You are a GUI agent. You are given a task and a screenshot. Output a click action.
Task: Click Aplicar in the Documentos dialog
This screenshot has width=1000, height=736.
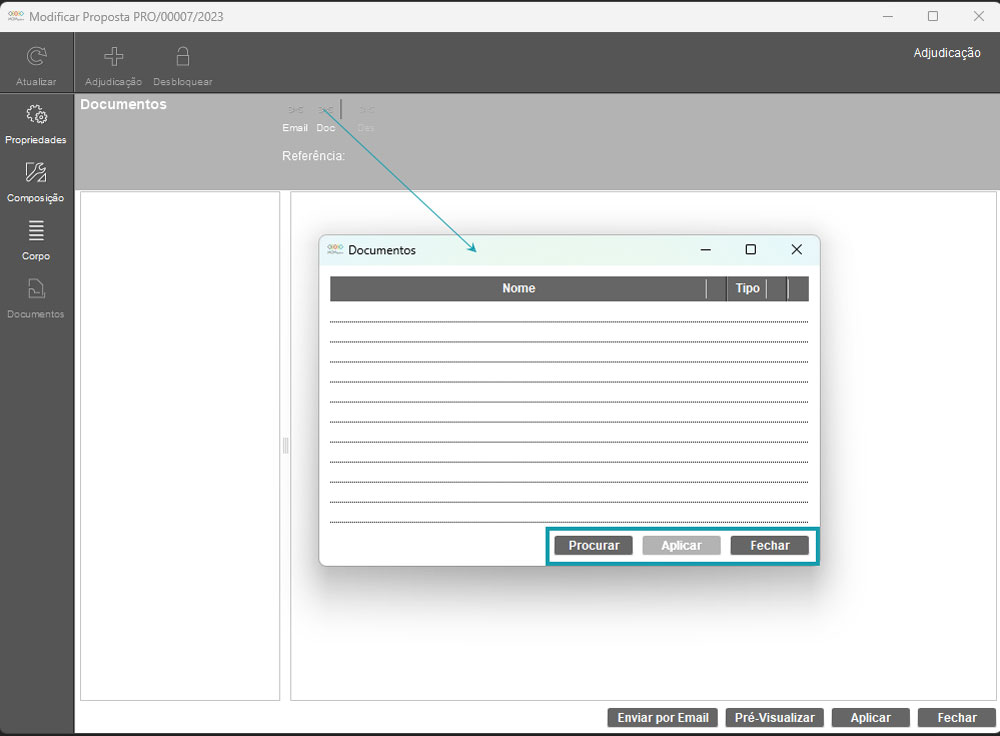pos(681,546)
